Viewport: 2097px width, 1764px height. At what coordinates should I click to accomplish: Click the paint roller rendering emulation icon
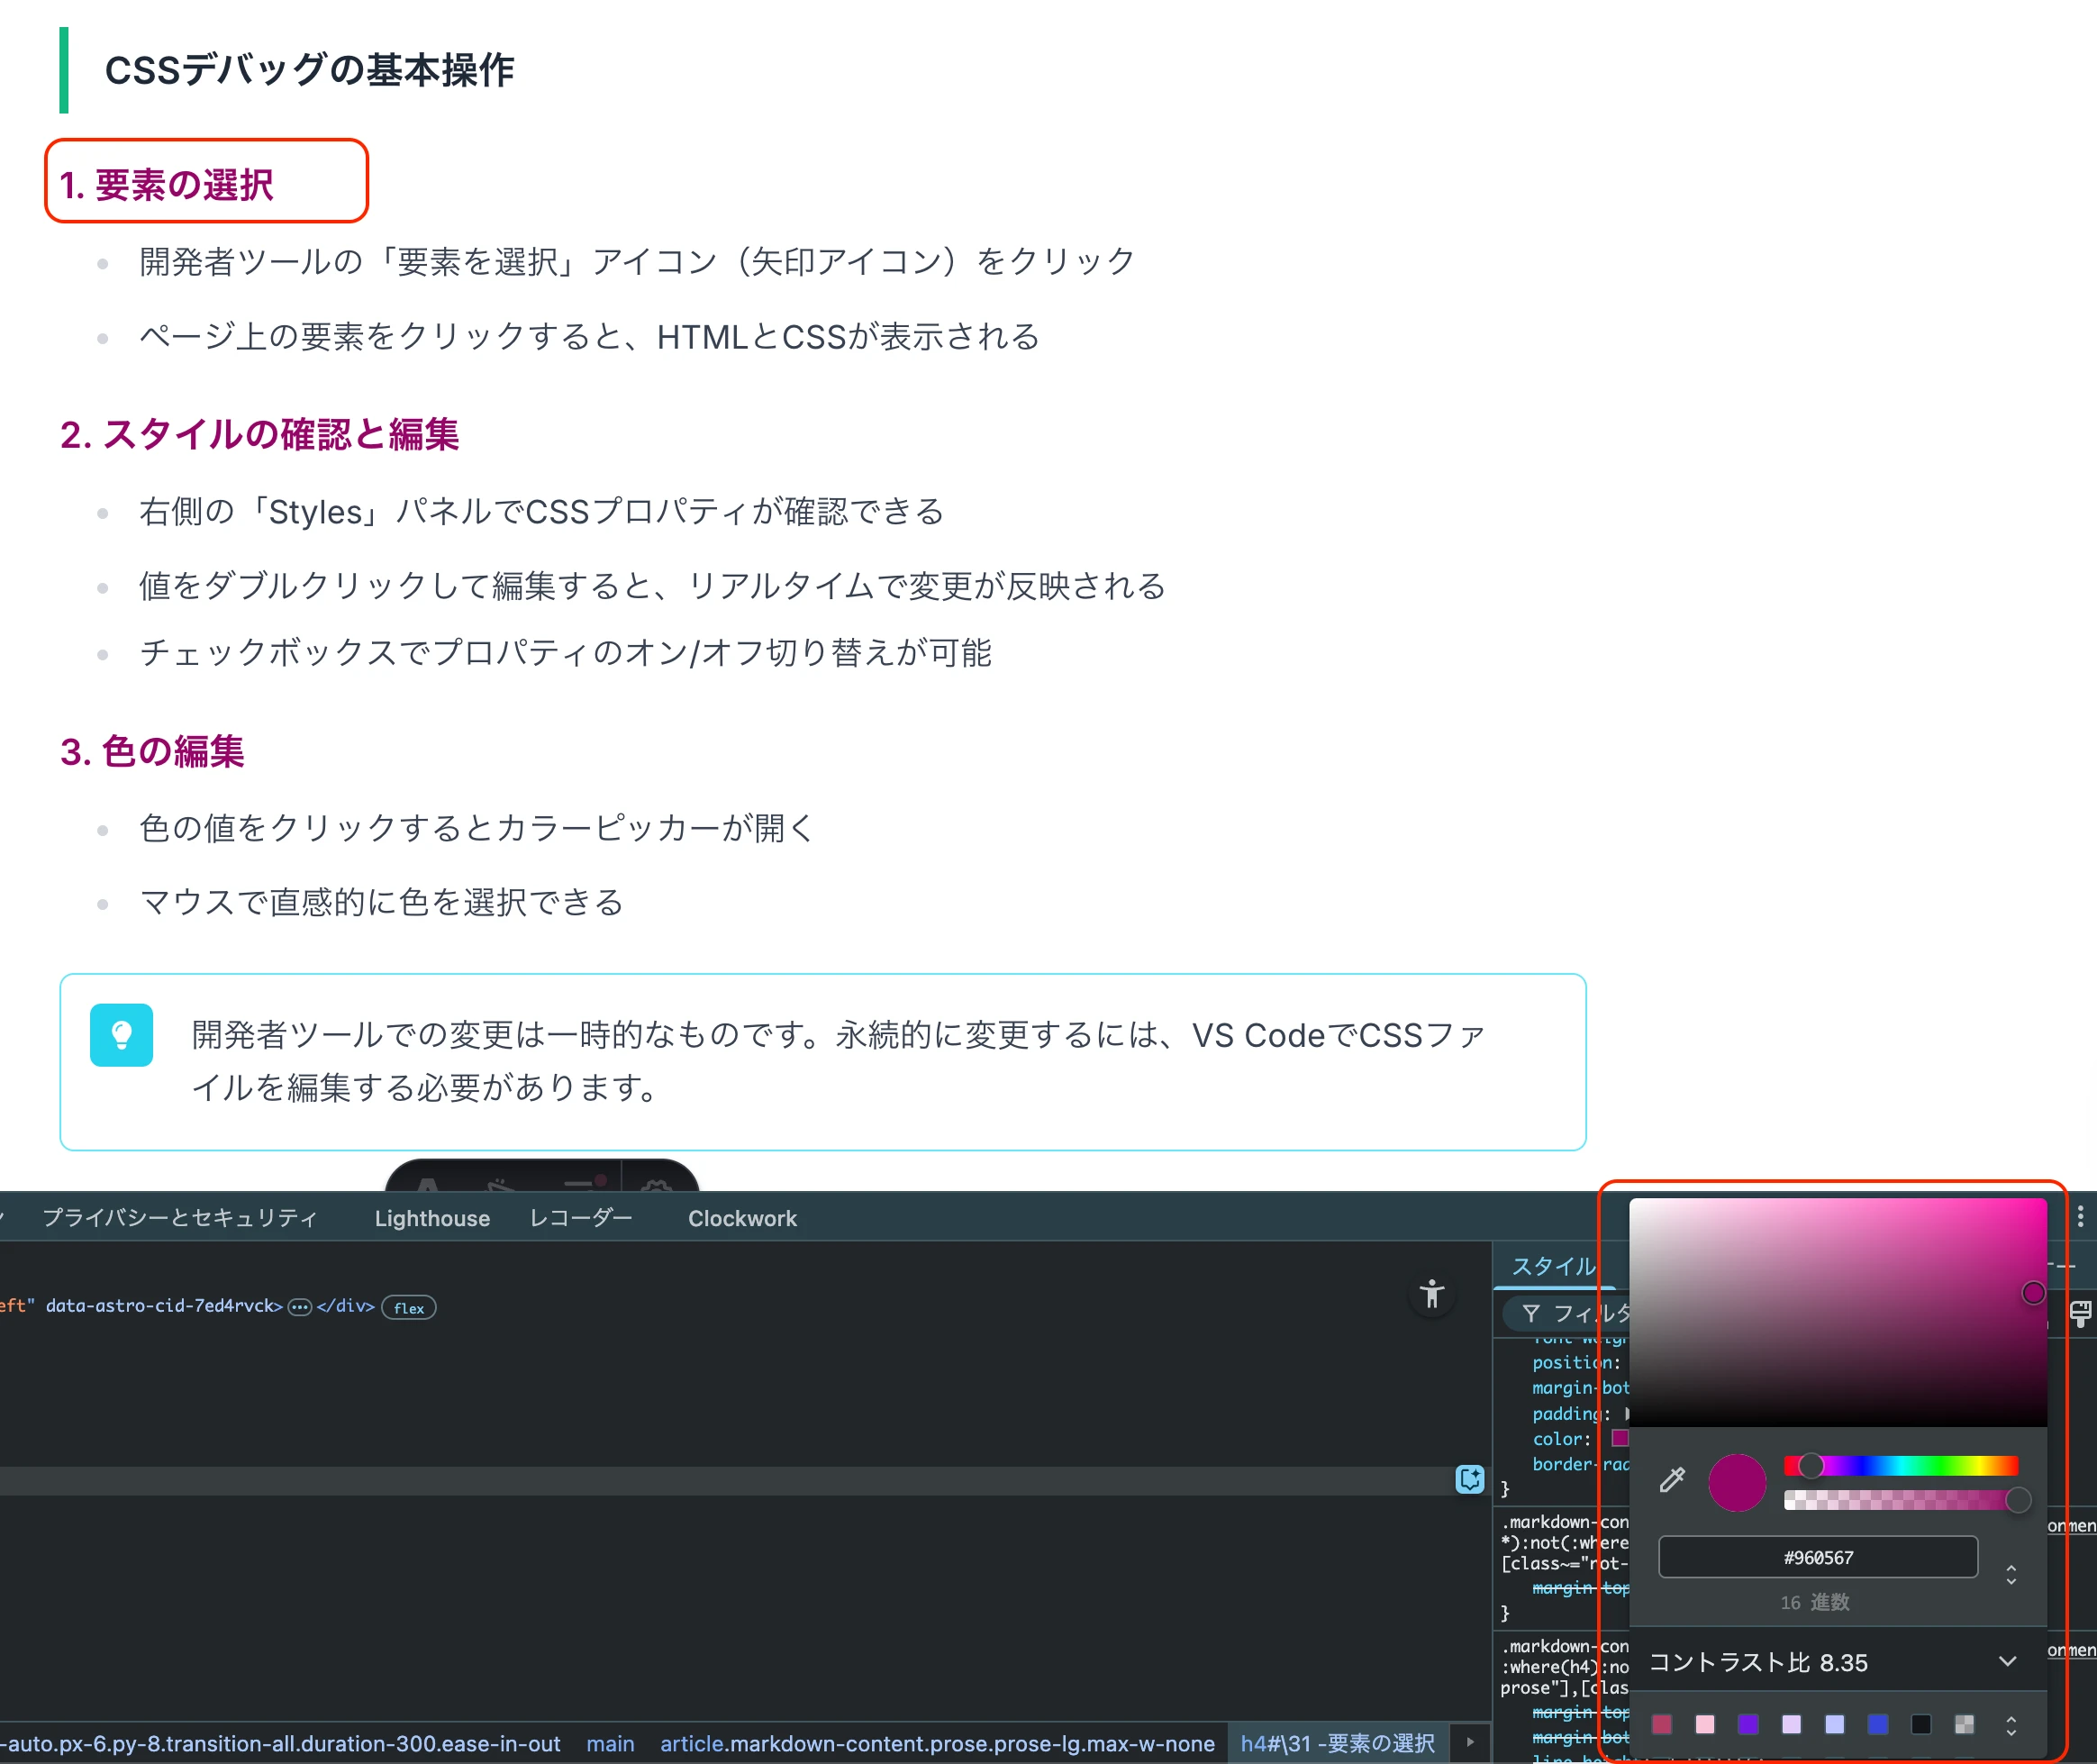2080,1313
